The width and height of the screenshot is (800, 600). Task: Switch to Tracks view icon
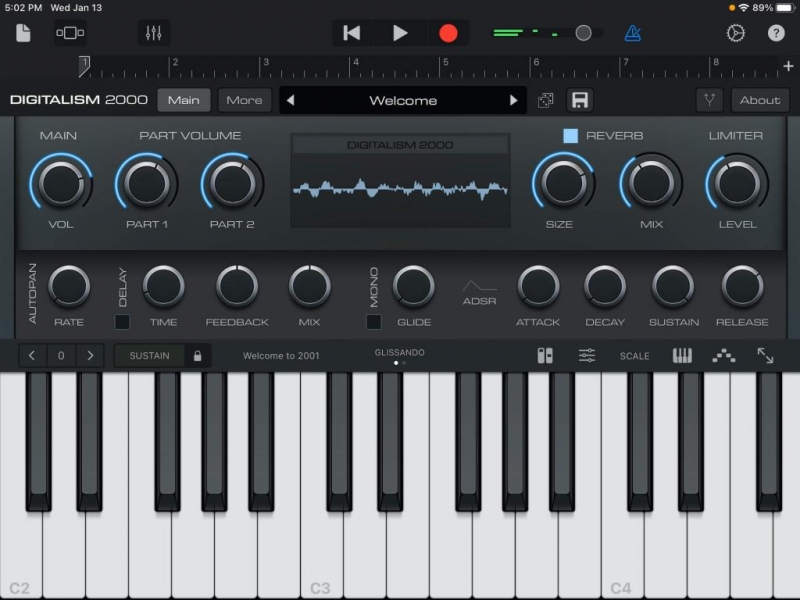(70, 33)
